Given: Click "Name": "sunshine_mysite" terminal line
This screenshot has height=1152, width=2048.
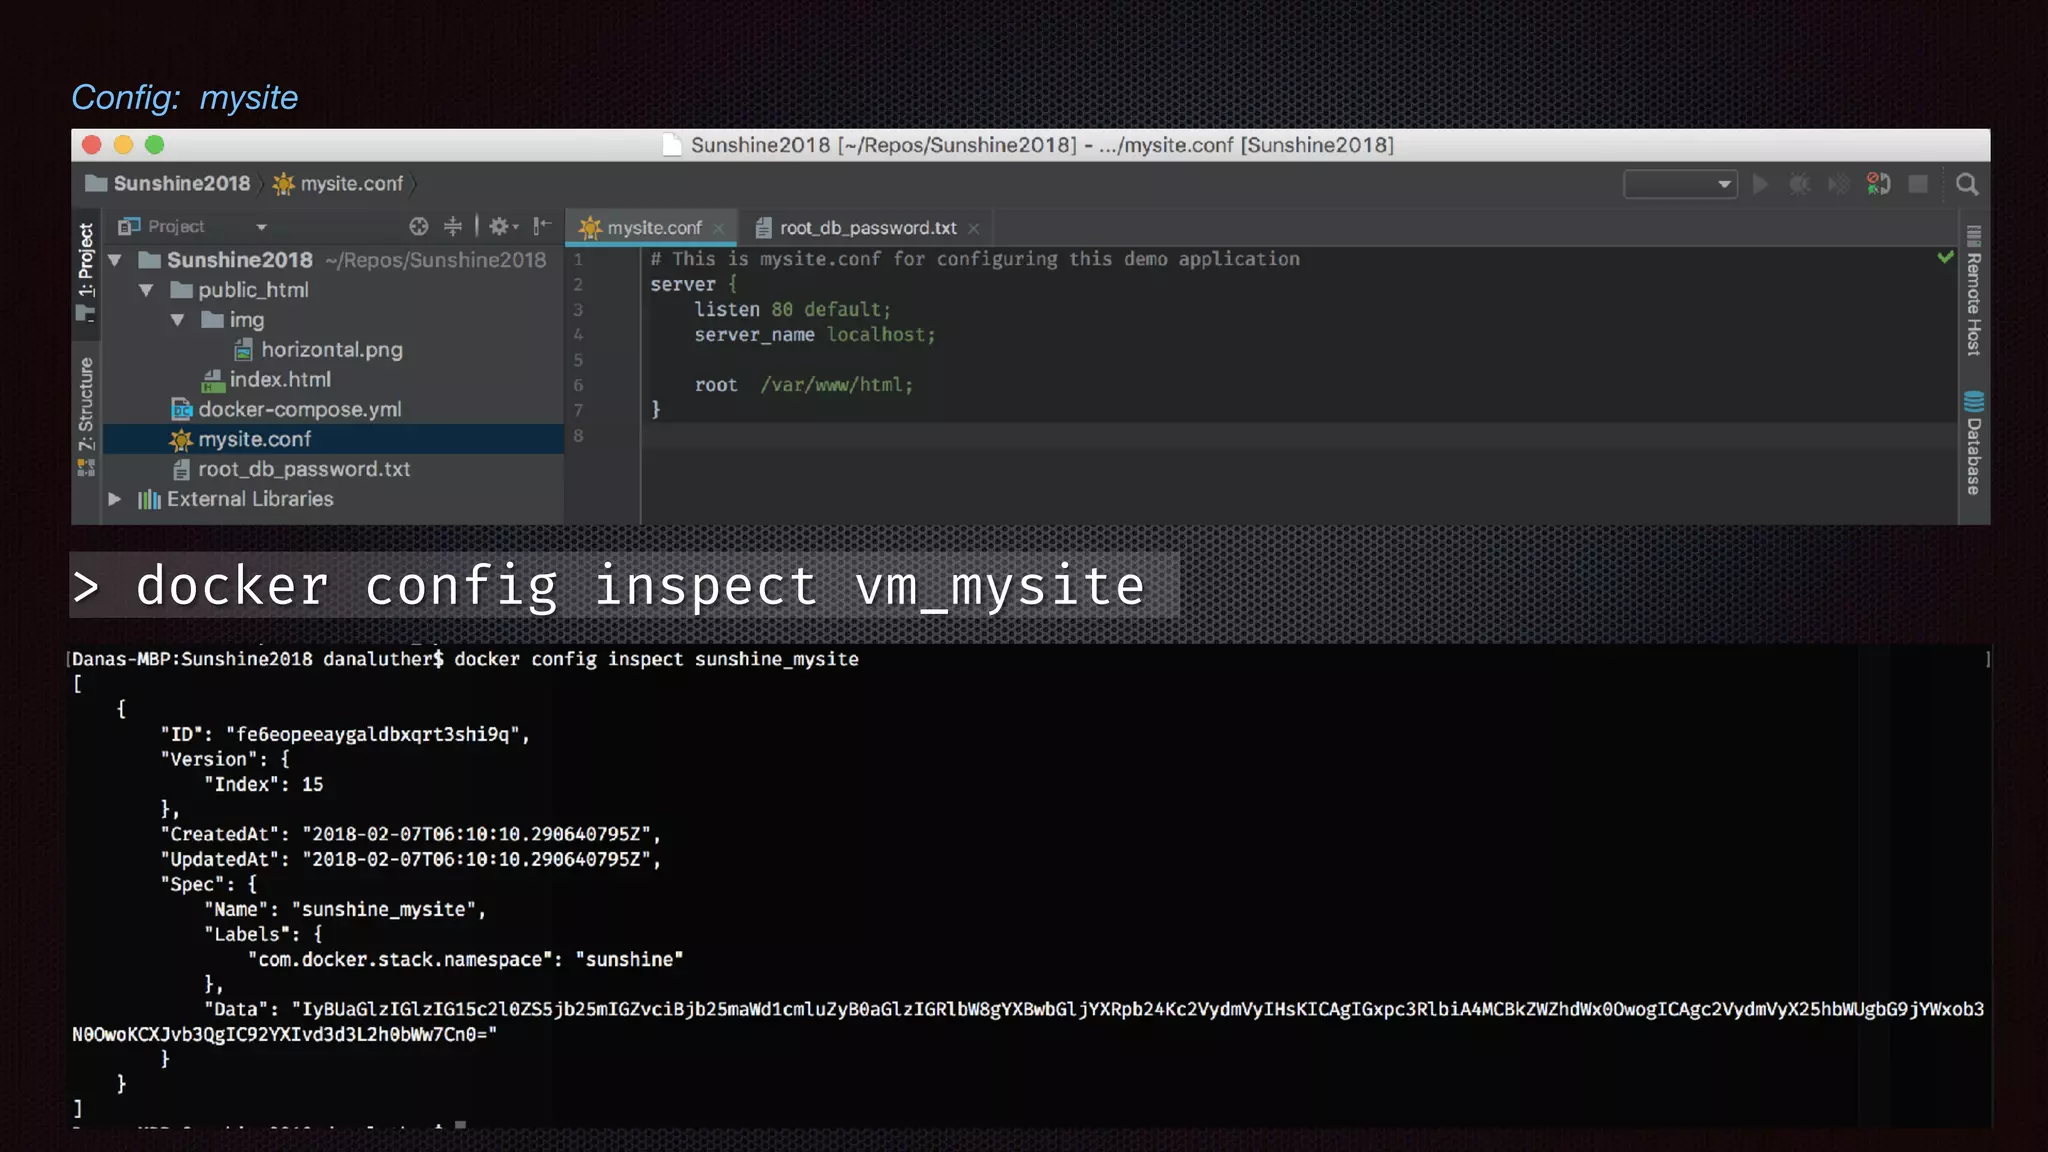Looking at the screenshot, I should 345,910.
